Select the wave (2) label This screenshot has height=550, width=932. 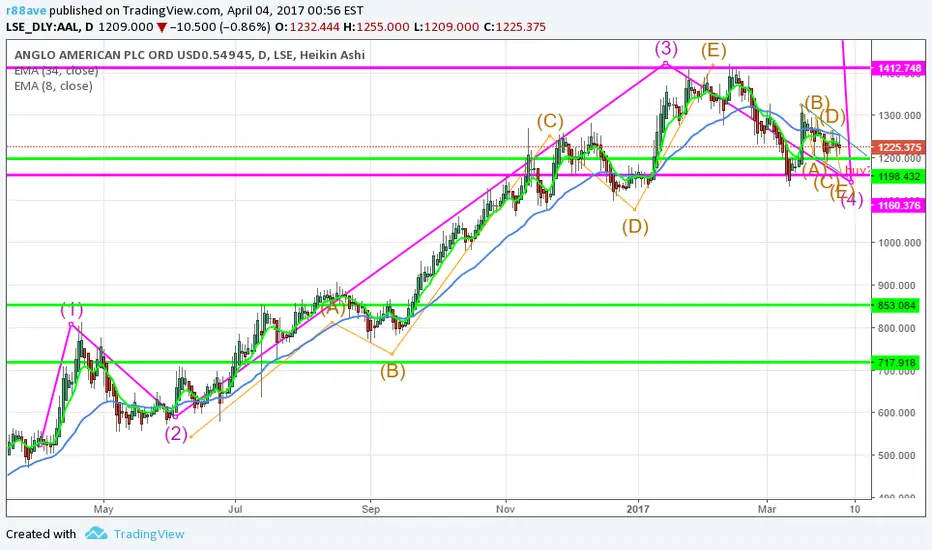pyautogui.click(x=176, y=433)
